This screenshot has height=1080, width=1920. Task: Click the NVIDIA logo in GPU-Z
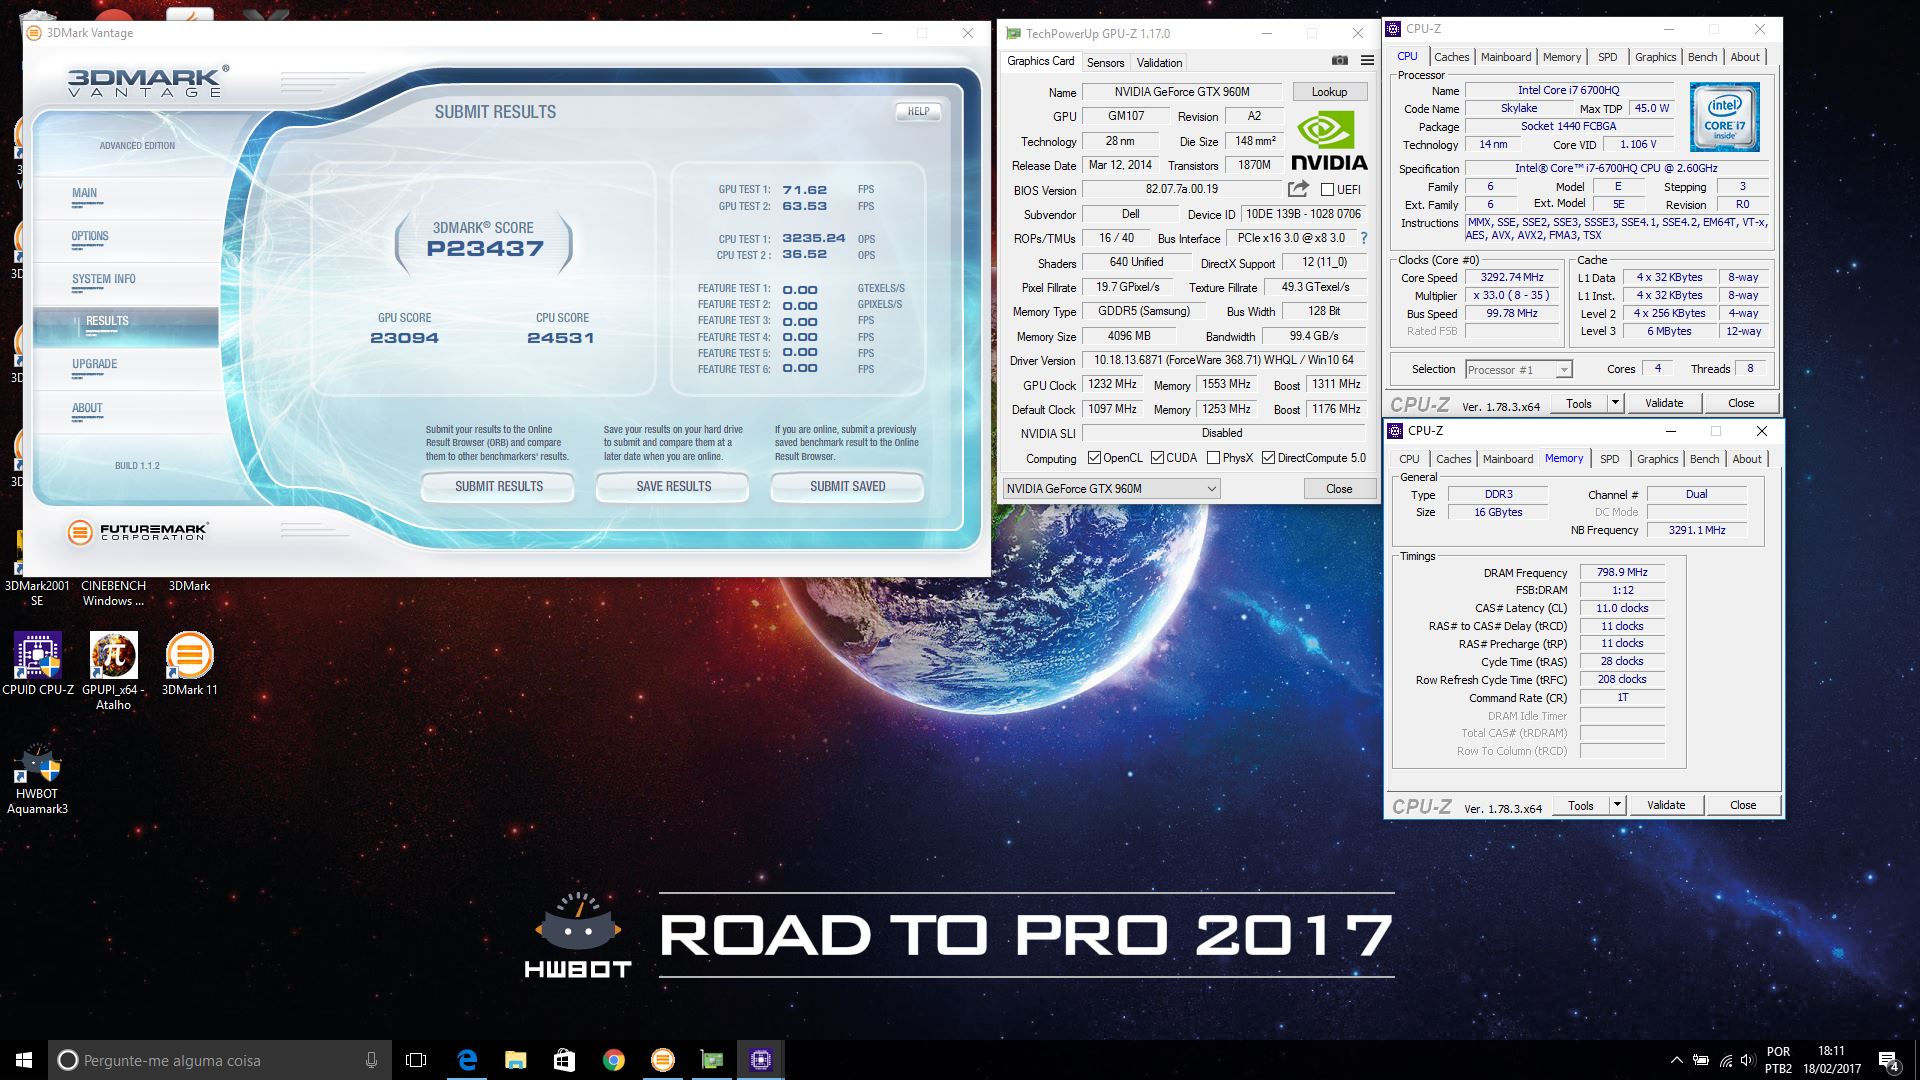pyautogui.click(x=1329, y=141)
